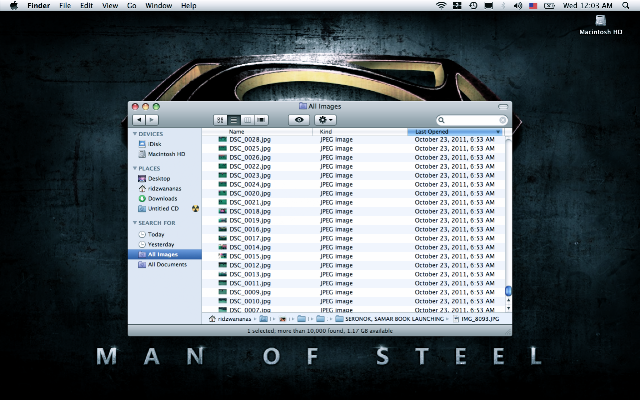Viewport: 640px width, 400px height.
Task: Click the burn icon beside Untitled CD
Action: [x=196, y=209]
